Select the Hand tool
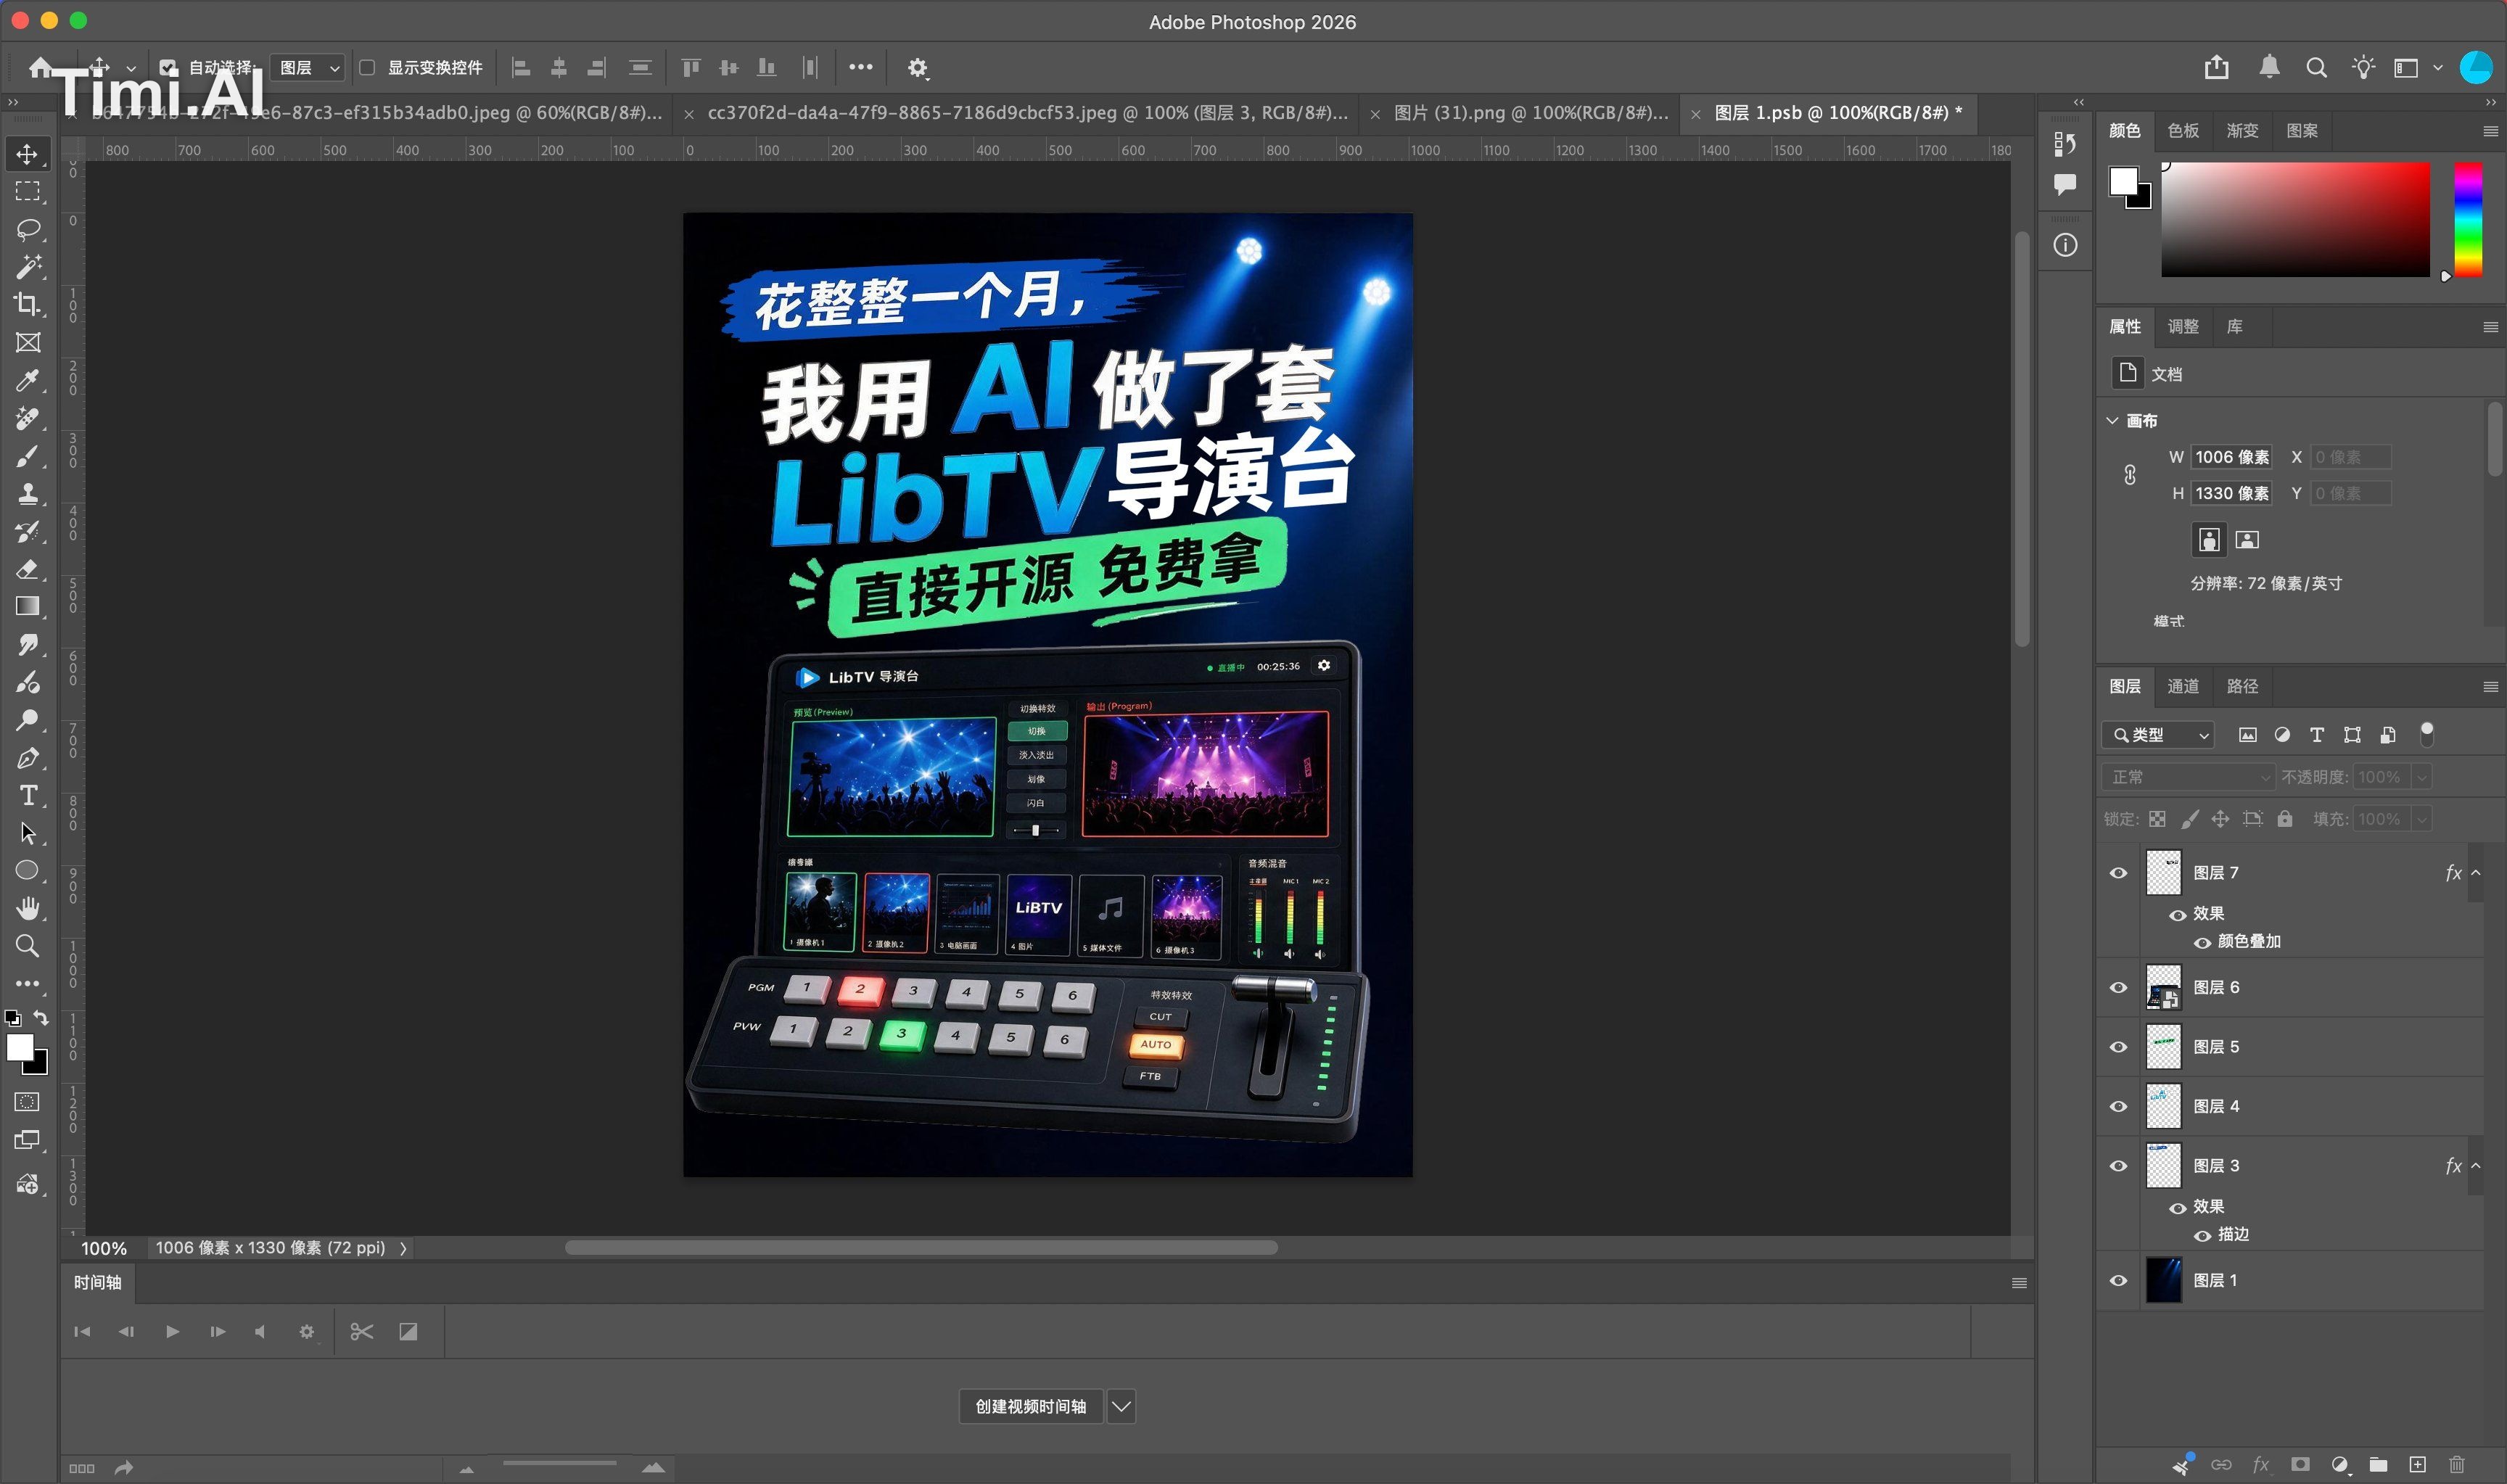 click(x=27, y=908)
